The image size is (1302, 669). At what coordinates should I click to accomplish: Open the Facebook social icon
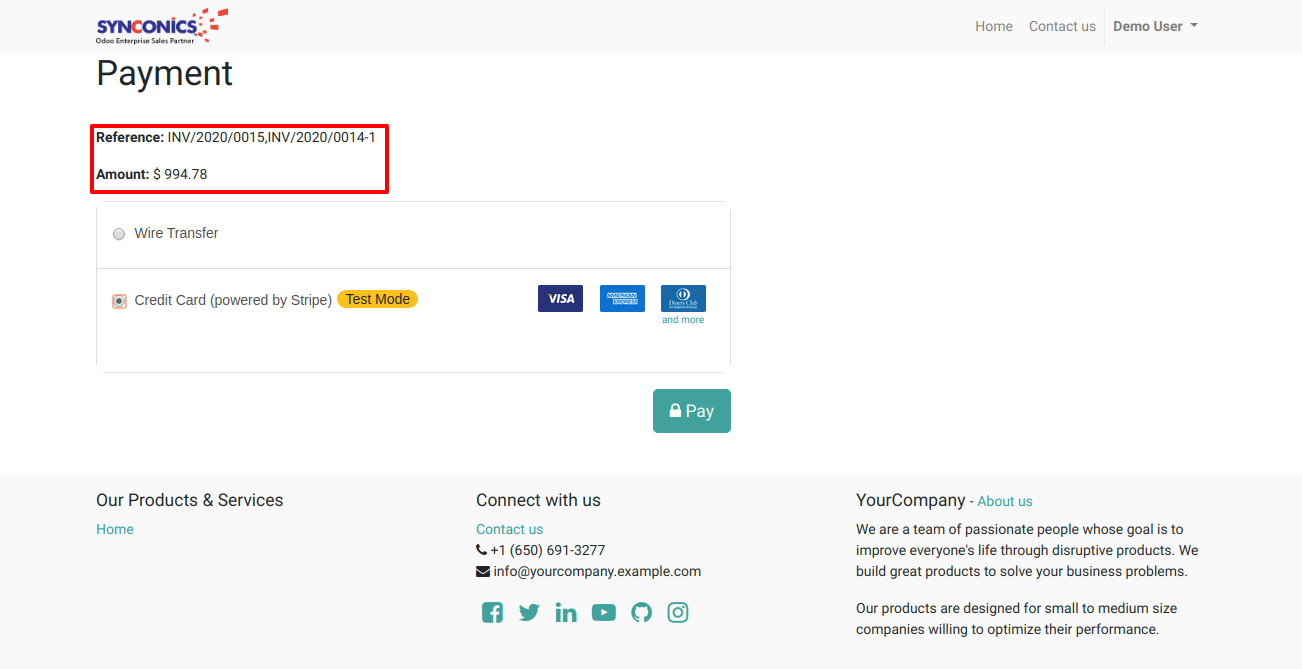[492, 613]
